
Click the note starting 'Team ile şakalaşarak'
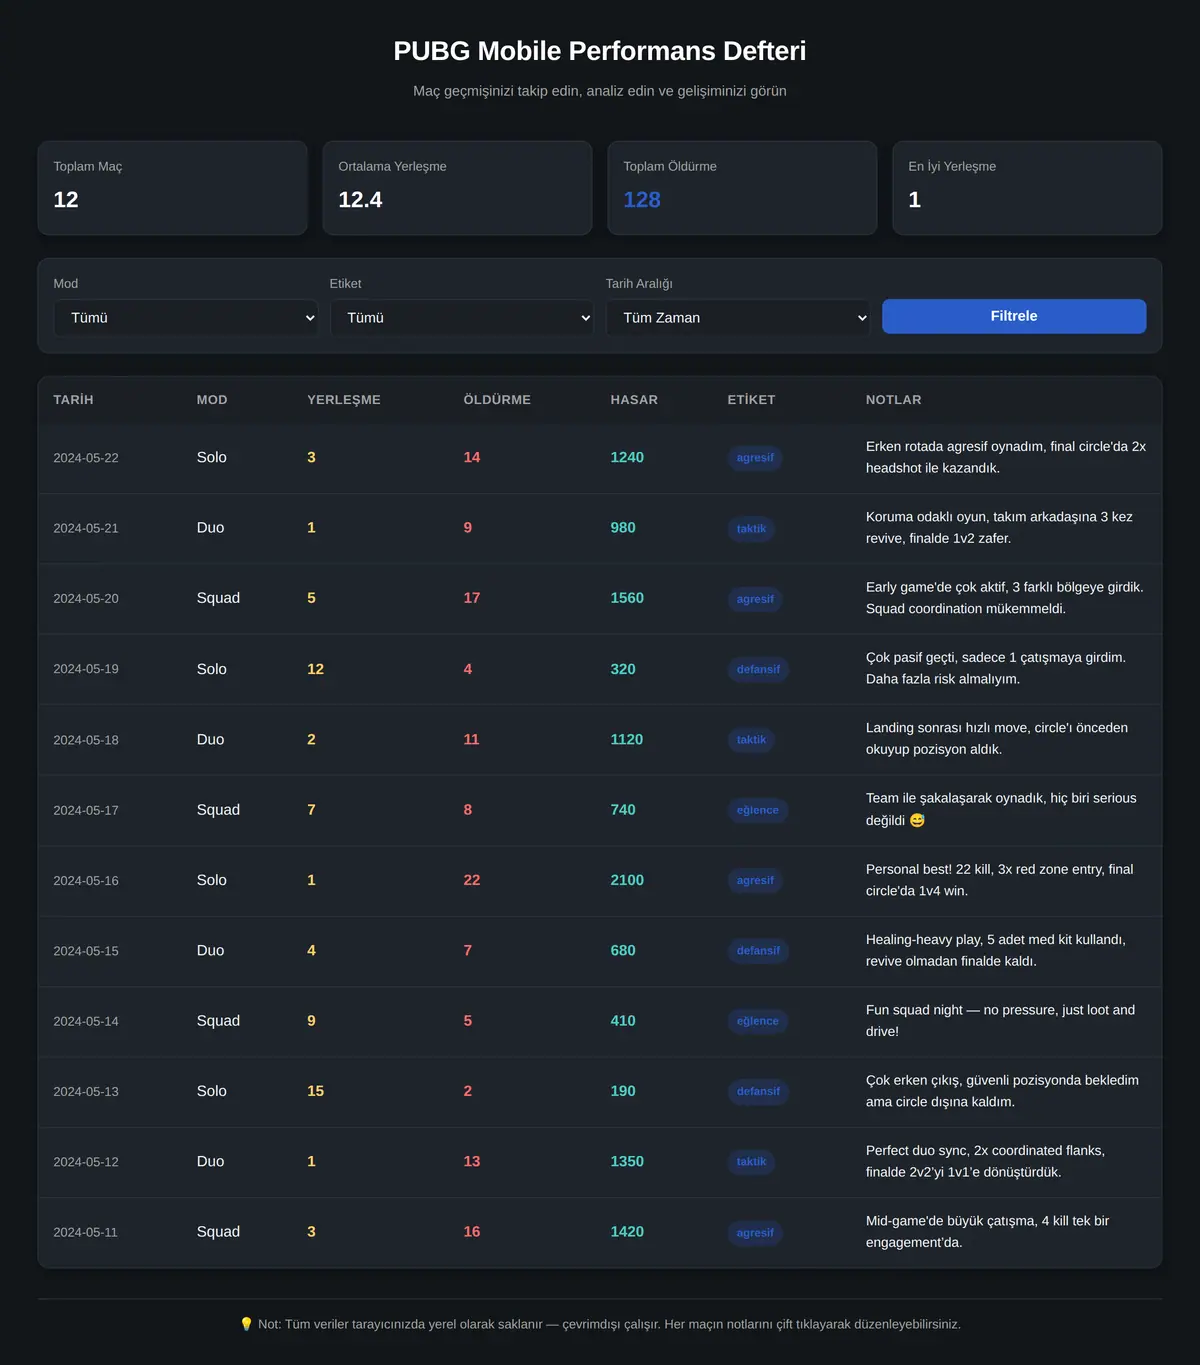[1001, 809]
